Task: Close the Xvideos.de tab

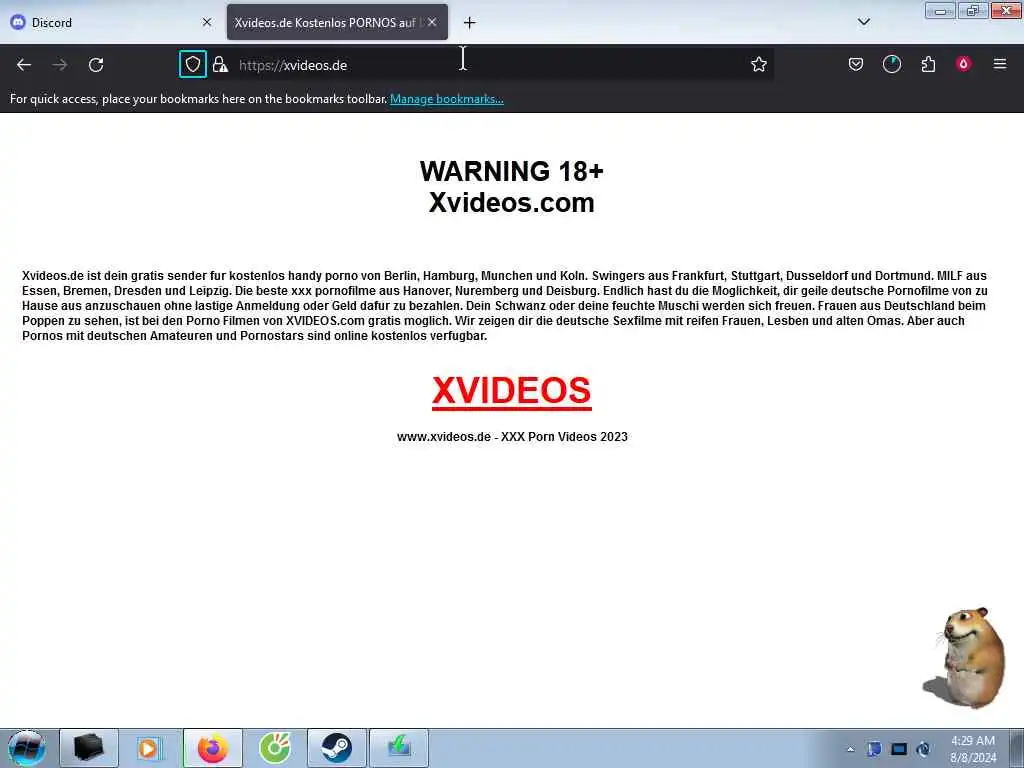Action: [432, 22]
